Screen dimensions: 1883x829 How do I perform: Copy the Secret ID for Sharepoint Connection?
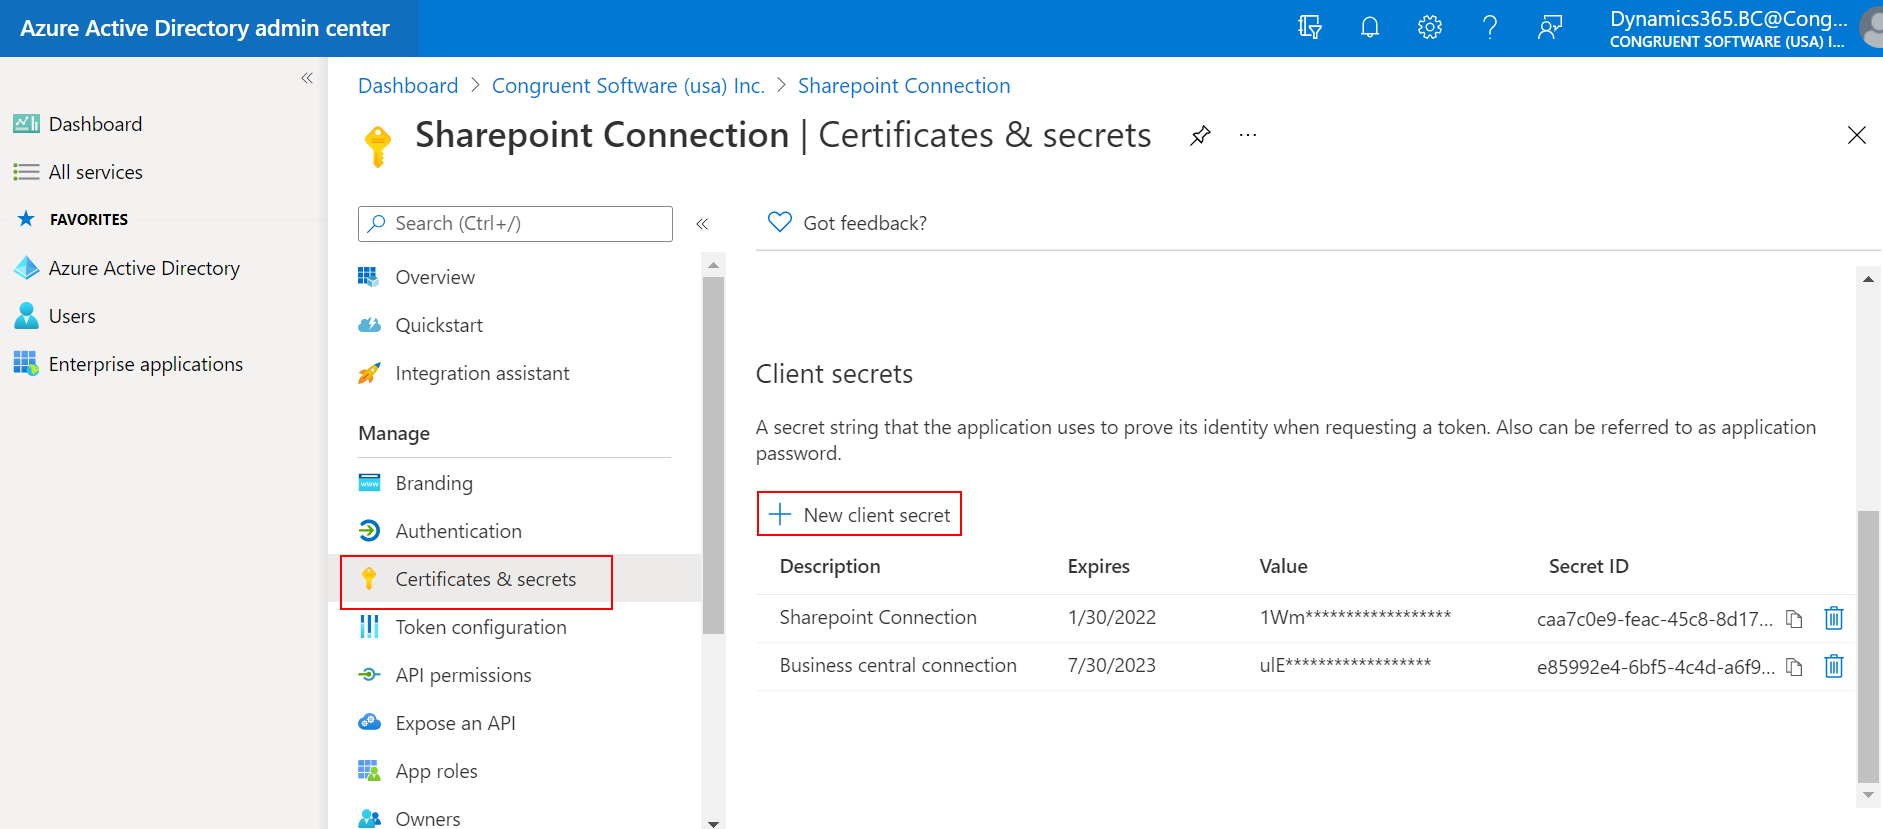(x=1794, y=618)
